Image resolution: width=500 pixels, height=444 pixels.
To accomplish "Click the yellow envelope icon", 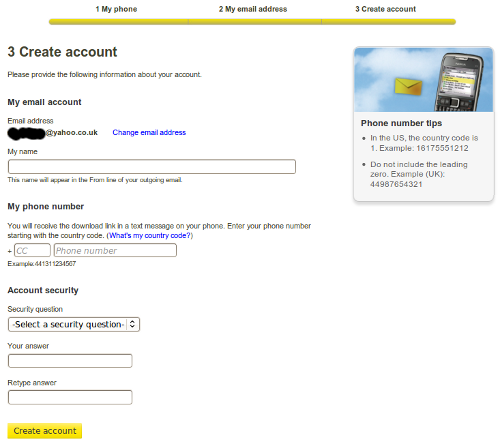I will click(408, 87).
